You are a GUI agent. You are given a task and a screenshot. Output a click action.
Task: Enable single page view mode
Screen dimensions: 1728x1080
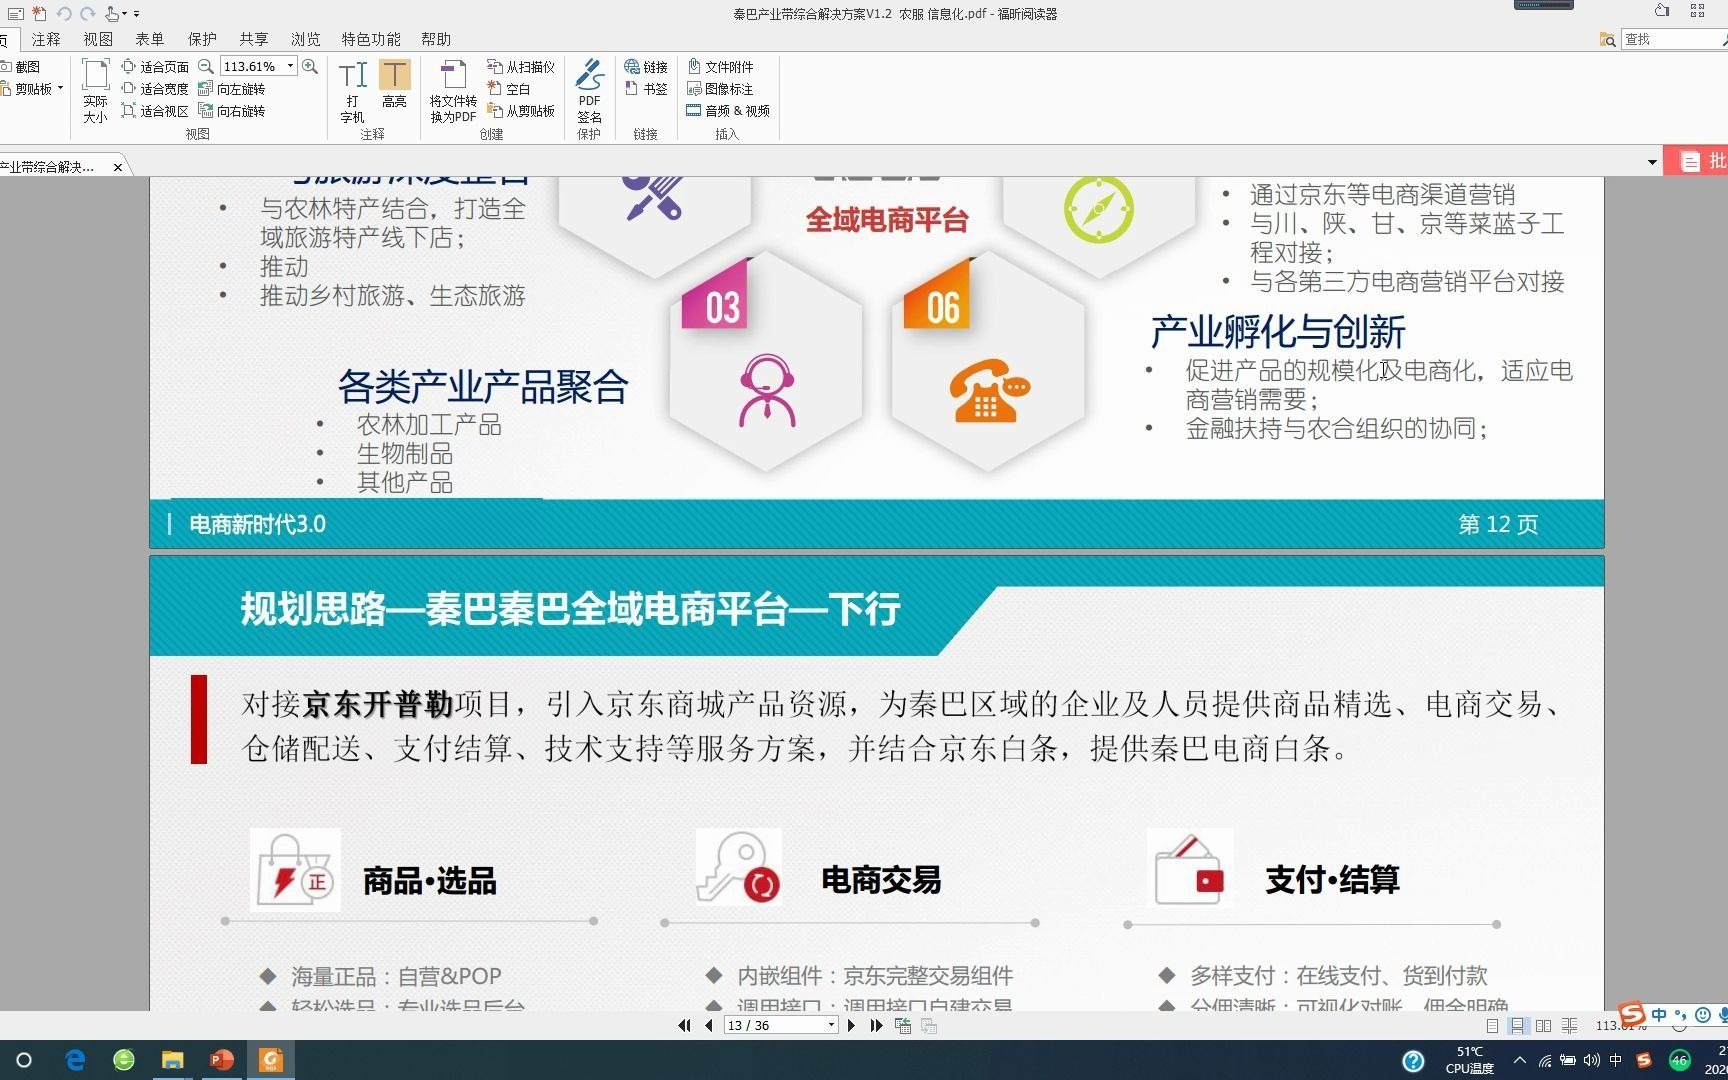coord(1493,1025)
